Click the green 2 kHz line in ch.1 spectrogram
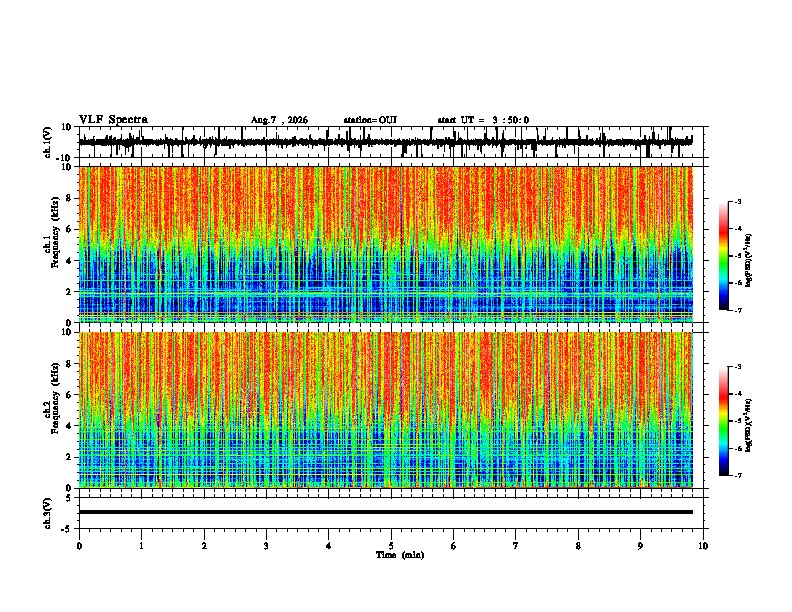The image size is (792, 612). click(386, 293)
